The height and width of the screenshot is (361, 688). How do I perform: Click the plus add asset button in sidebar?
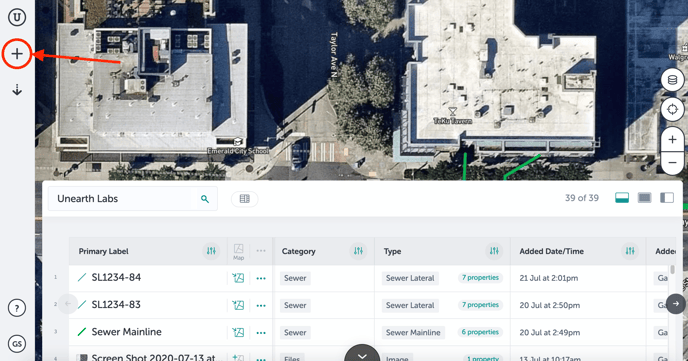[x=17, y=54]
